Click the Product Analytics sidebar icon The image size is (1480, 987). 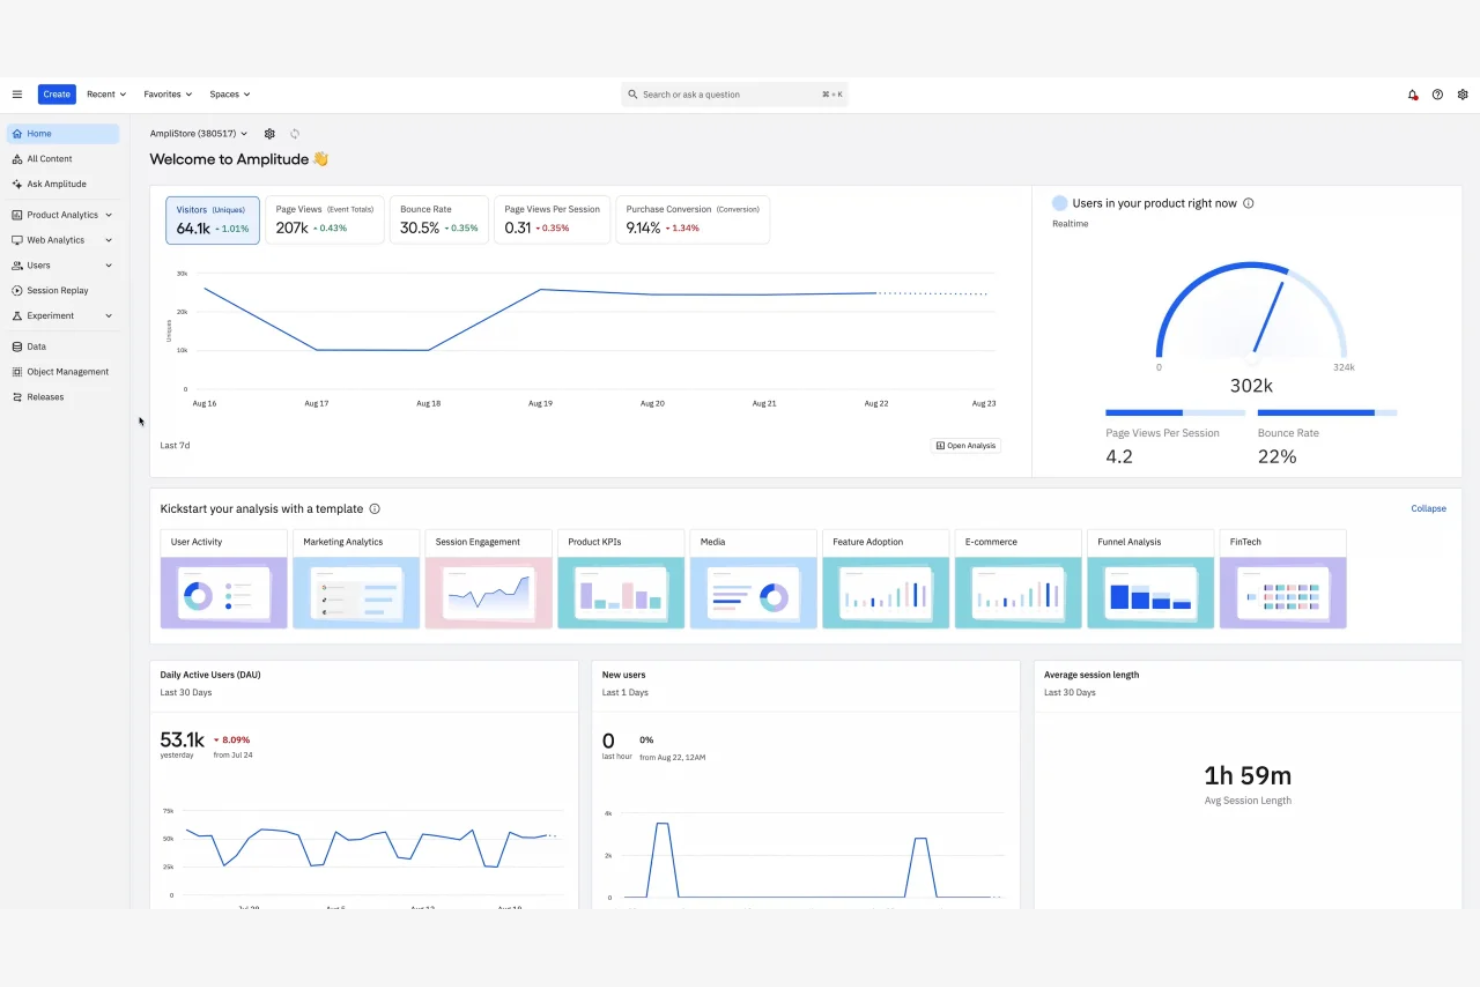pos(17,215)
